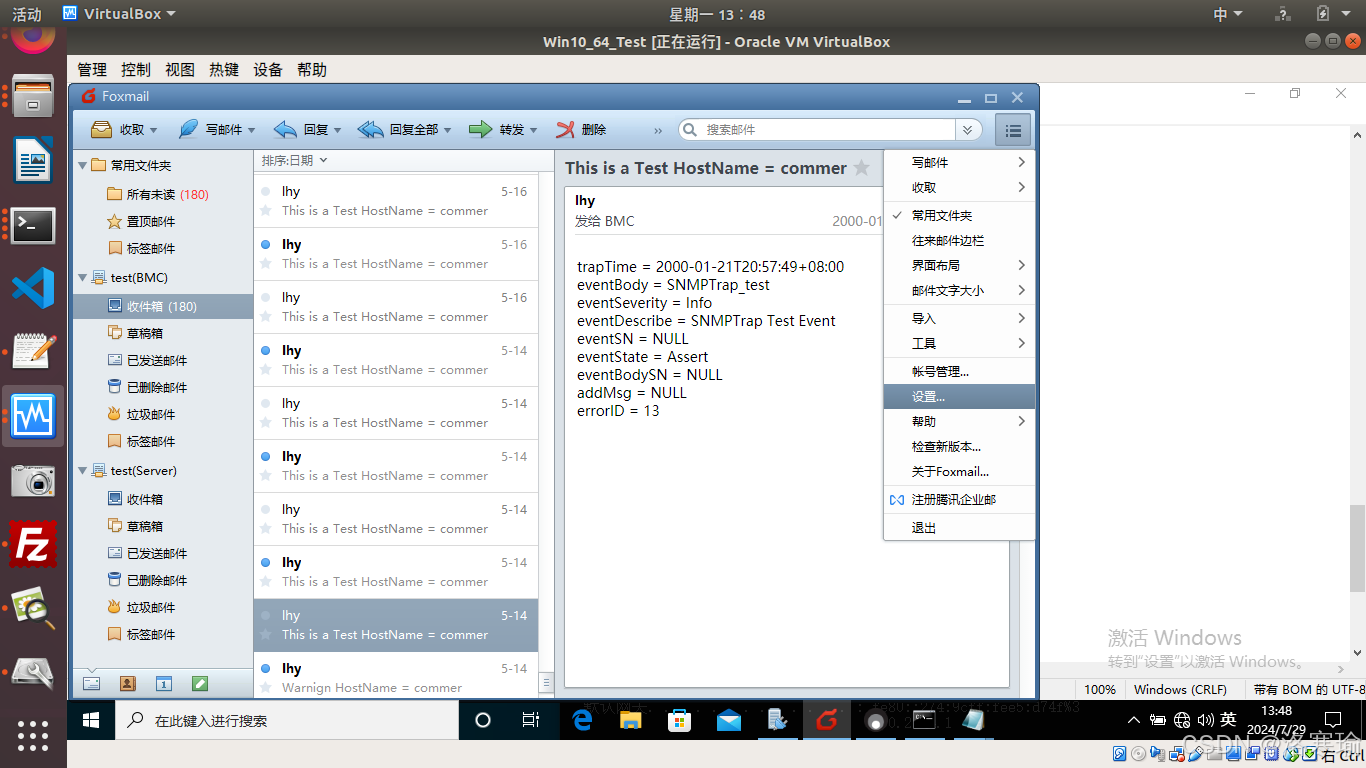Open Microsoft Store icon in taskbar
This screenshot has height=768, width=1366.
[680, 720]
